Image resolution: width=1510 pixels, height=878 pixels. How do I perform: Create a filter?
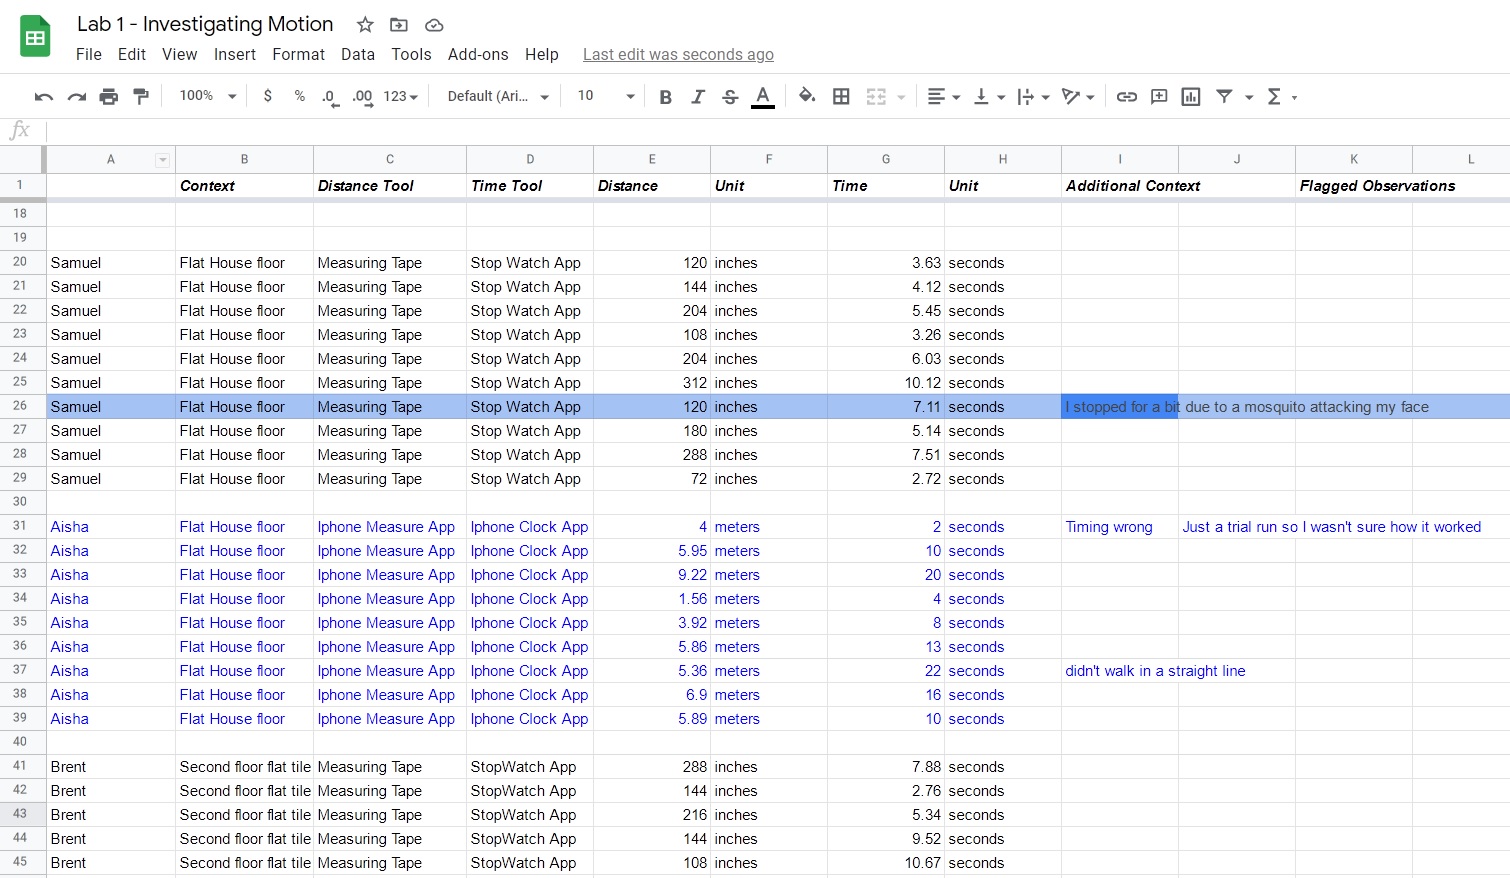point(1224,96)
